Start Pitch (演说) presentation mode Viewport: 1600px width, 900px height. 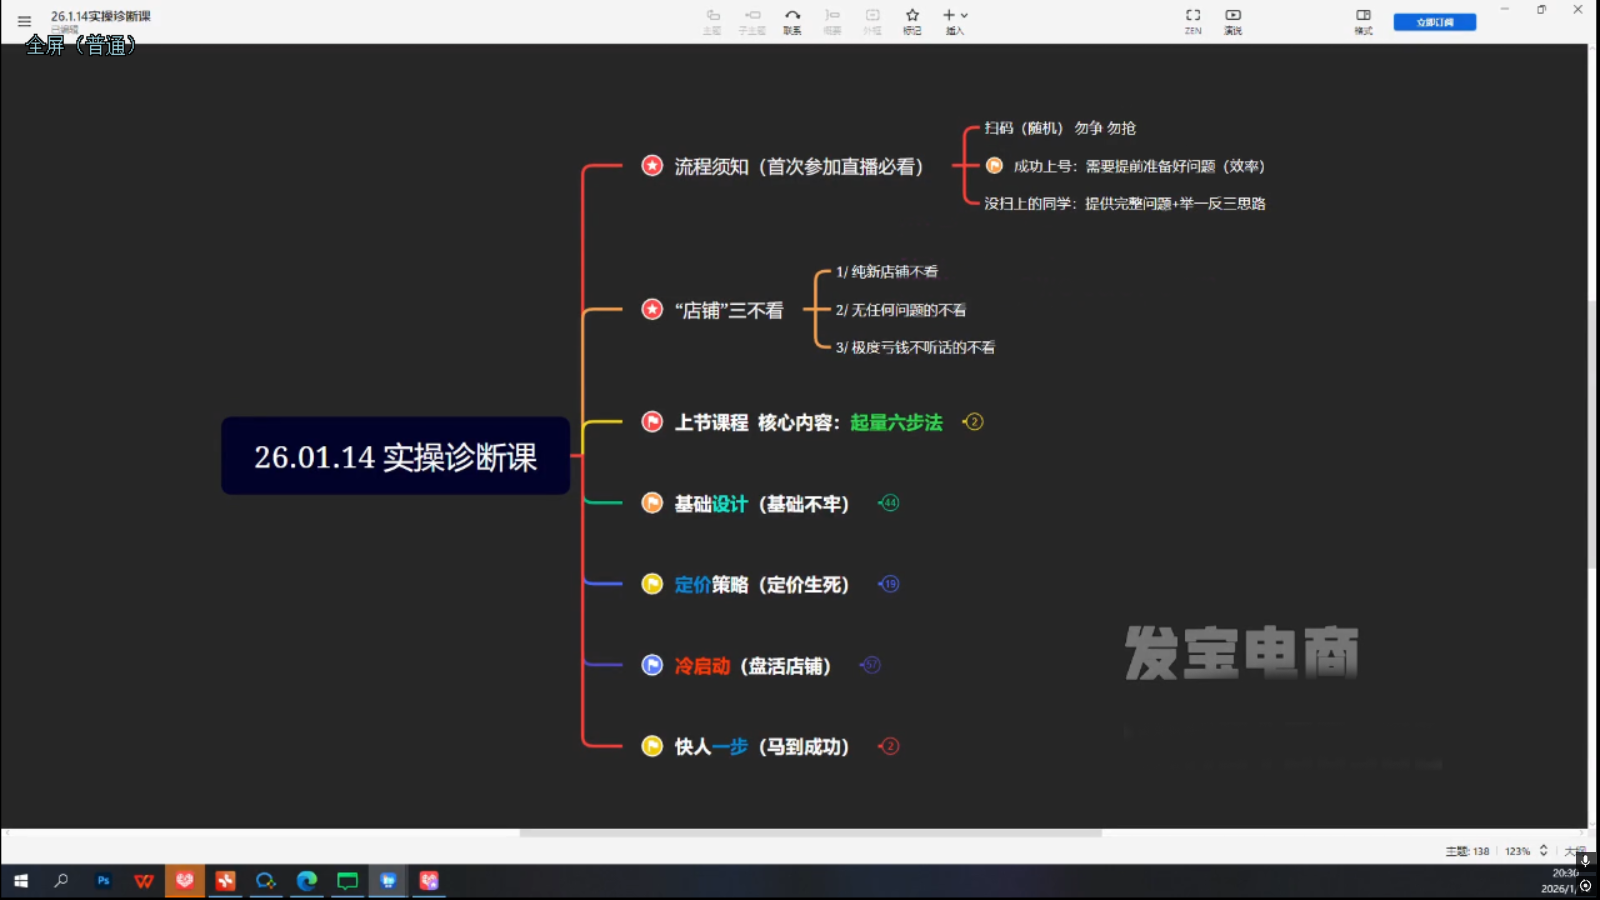(x=1233, y=20)
